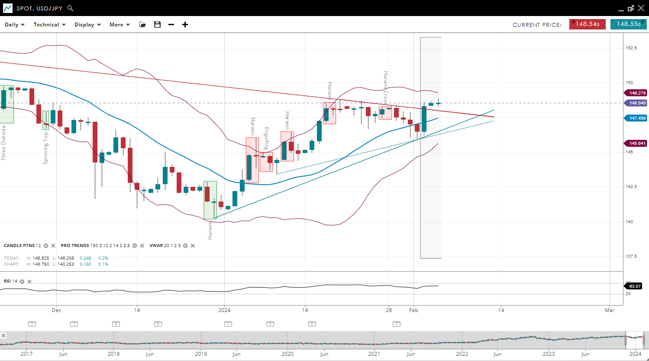
Task: Click the highlighted navigator range window
Action: point(635,340)
